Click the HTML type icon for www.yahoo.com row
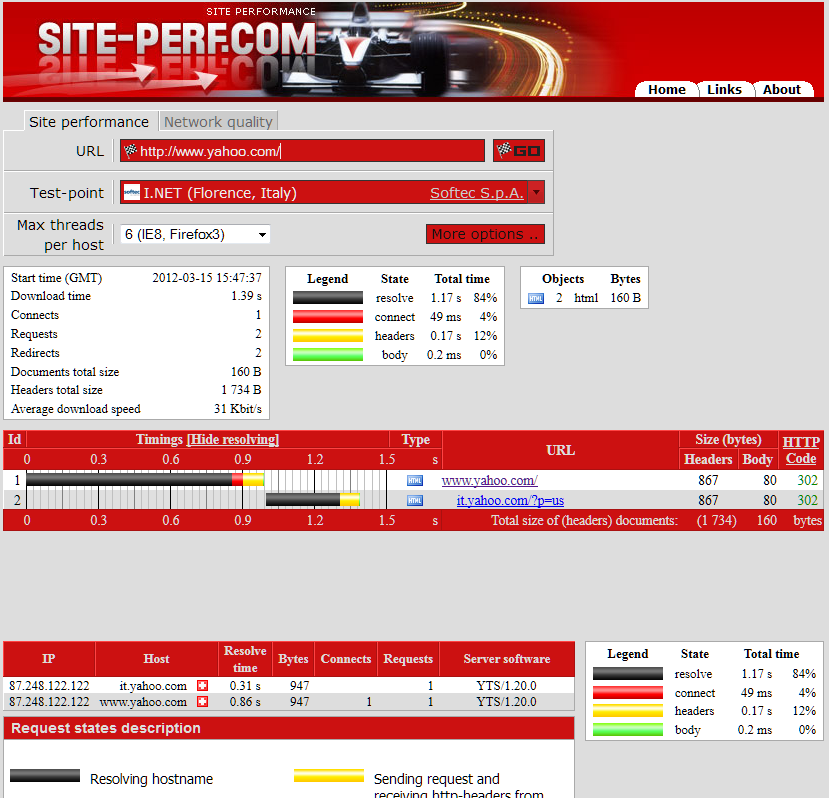Image resolution: width=829 pixels, height=798 pixels. click(414, 480)
